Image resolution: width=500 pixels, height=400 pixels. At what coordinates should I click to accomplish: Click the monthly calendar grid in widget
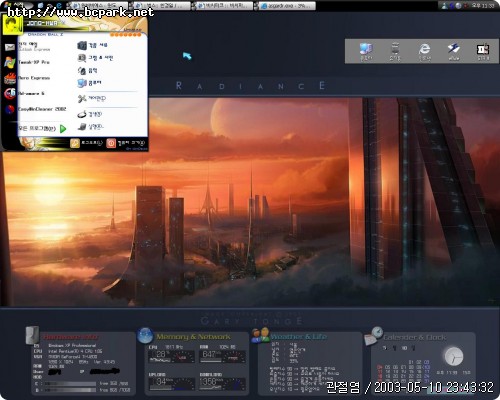pyautogui.click(x=404, y=371)
